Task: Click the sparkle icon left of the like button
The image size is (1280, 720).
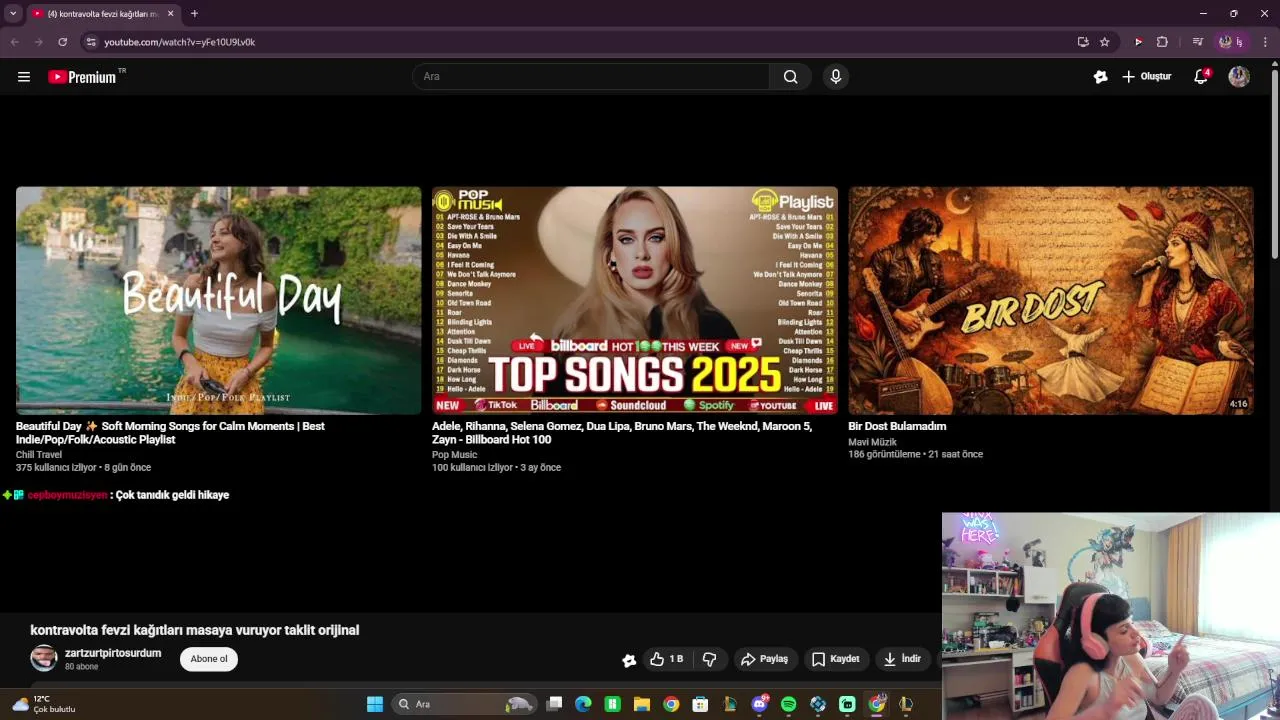Action: 629,660
